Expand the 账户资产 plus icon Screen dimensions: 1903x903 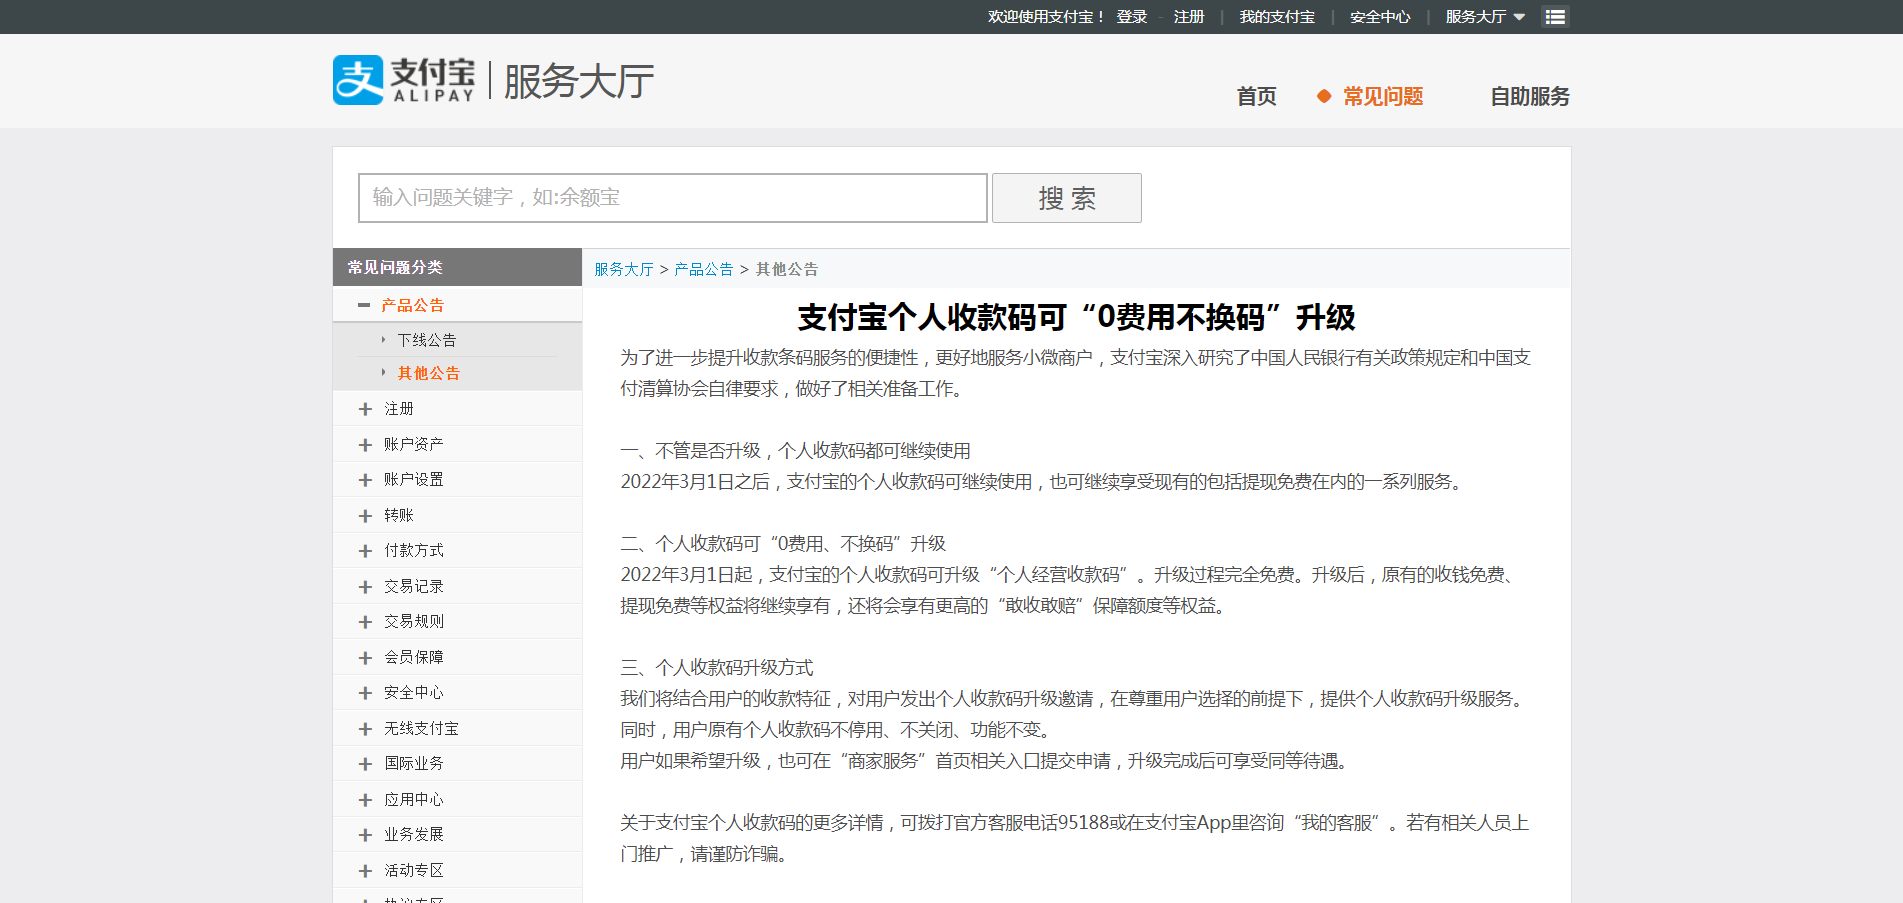click(x=365, y=445)
